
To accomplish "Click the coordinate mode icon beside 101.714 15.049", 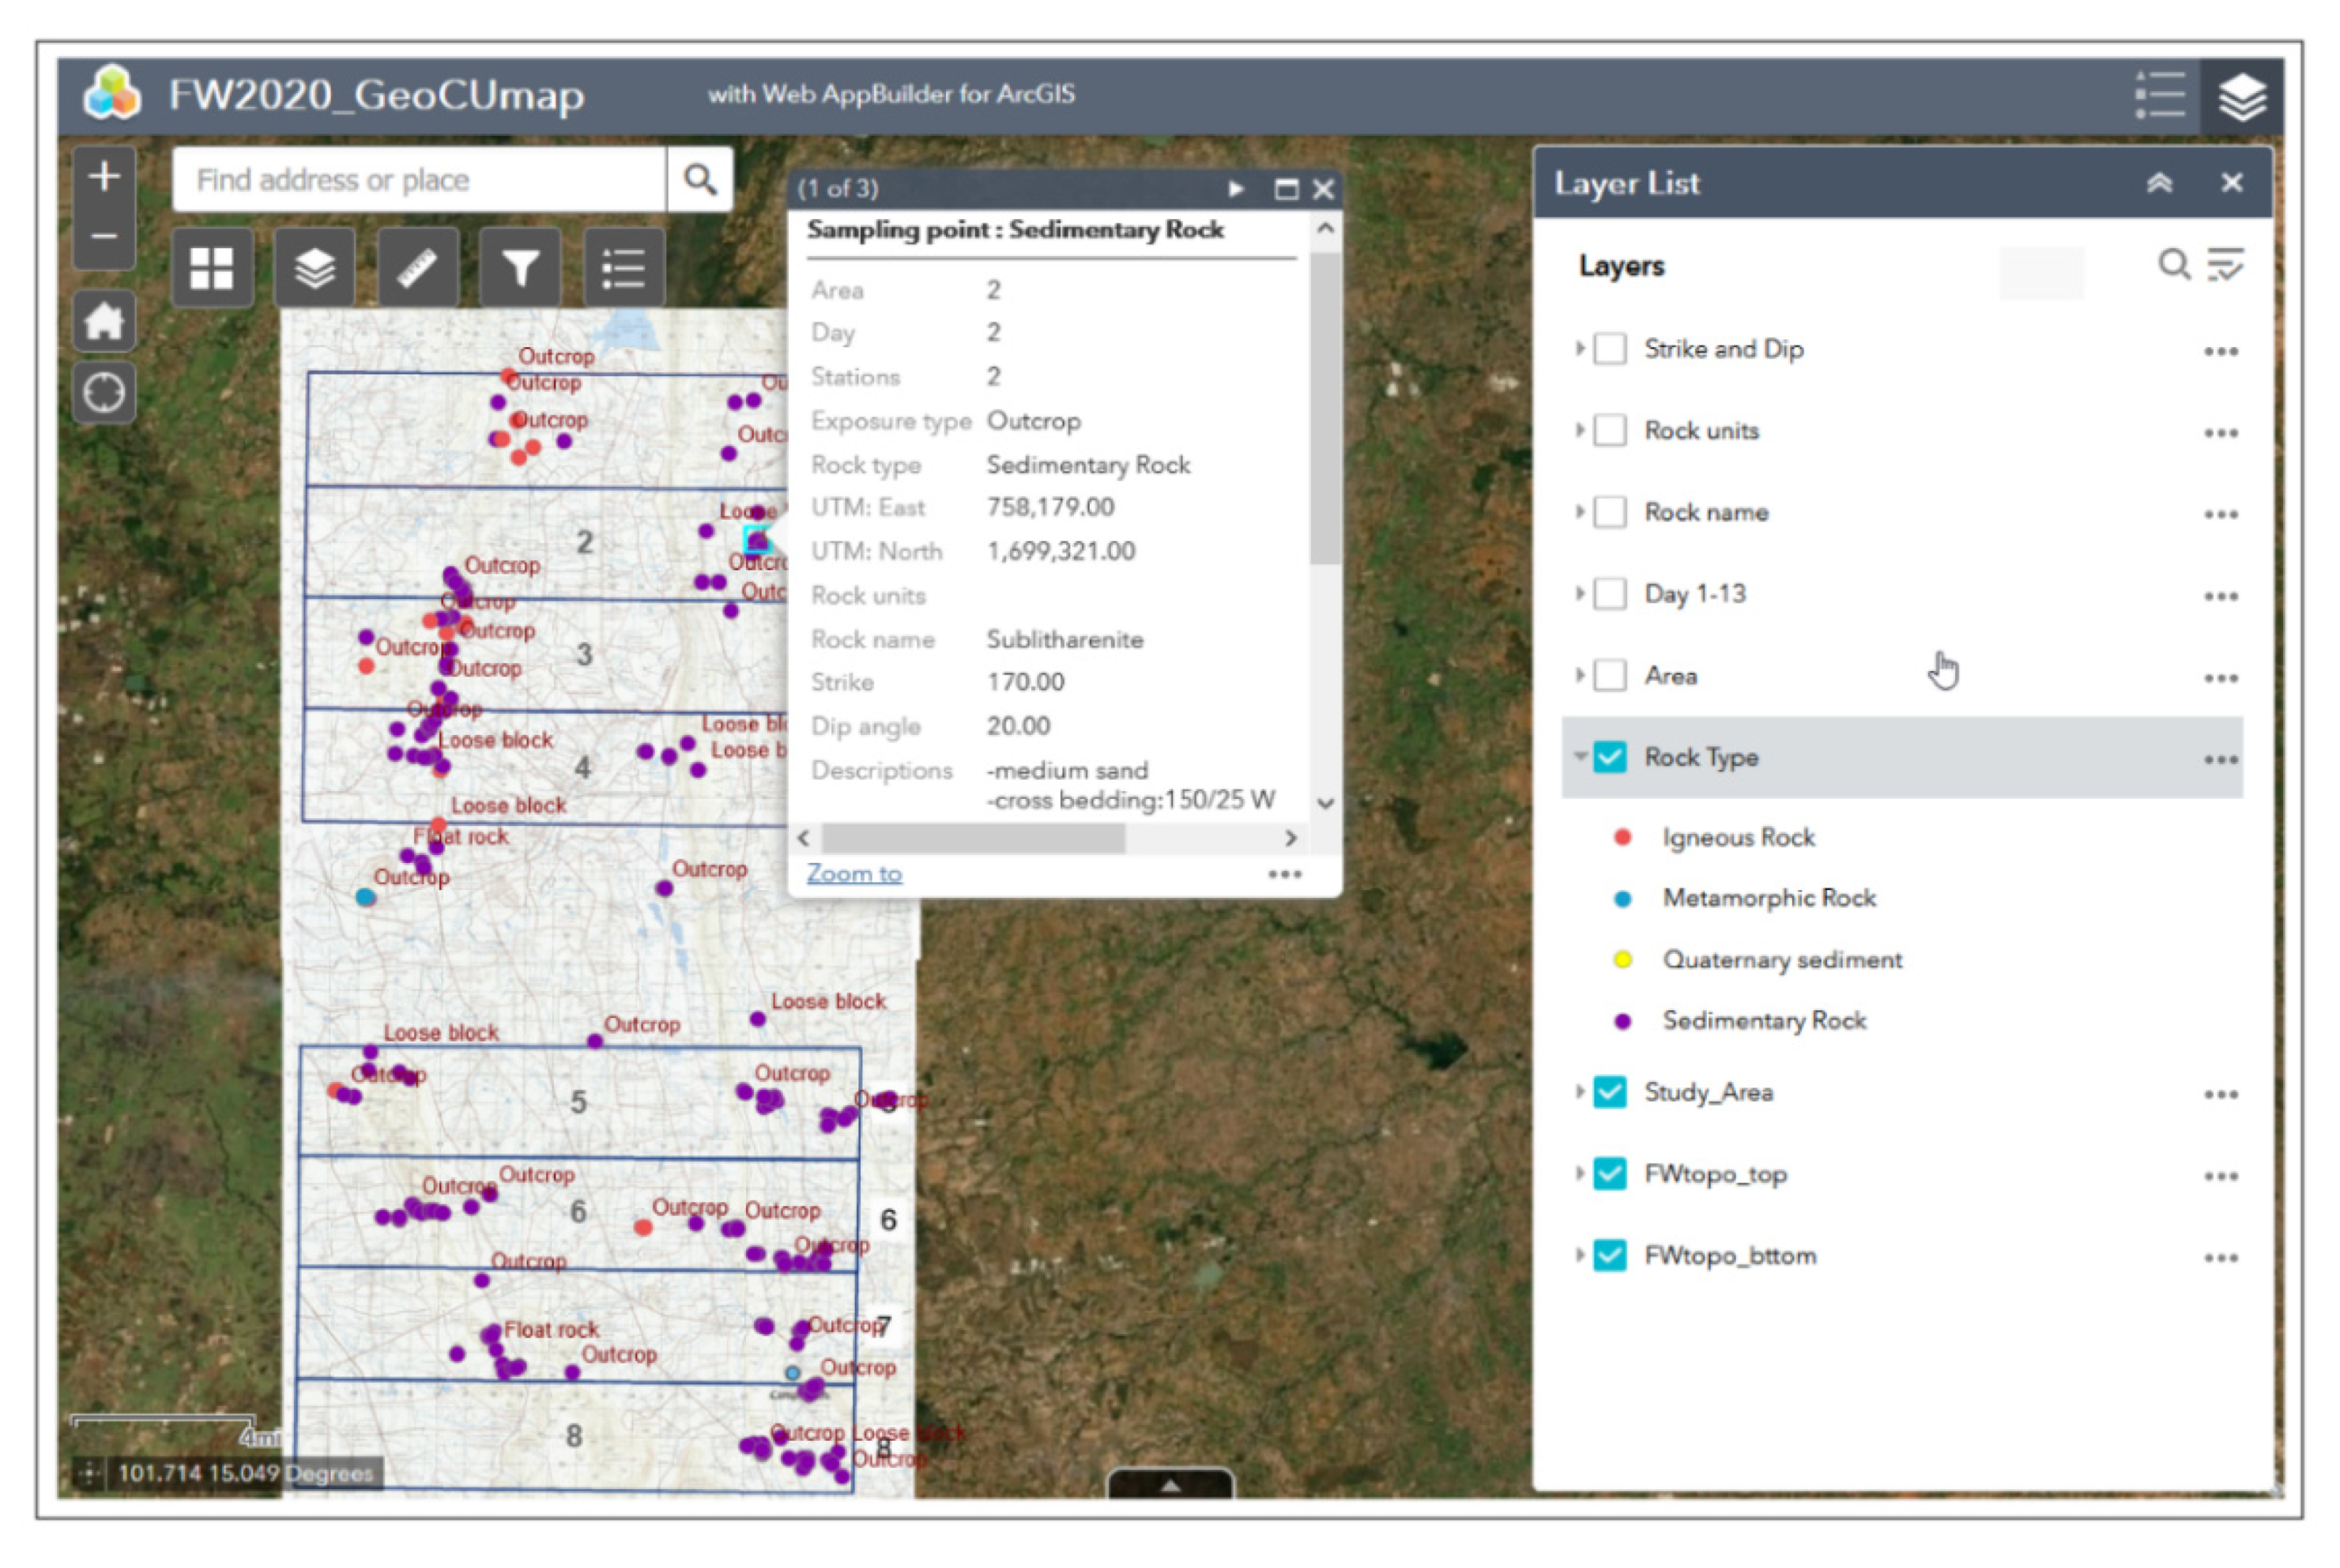I will coord(90,1473).
